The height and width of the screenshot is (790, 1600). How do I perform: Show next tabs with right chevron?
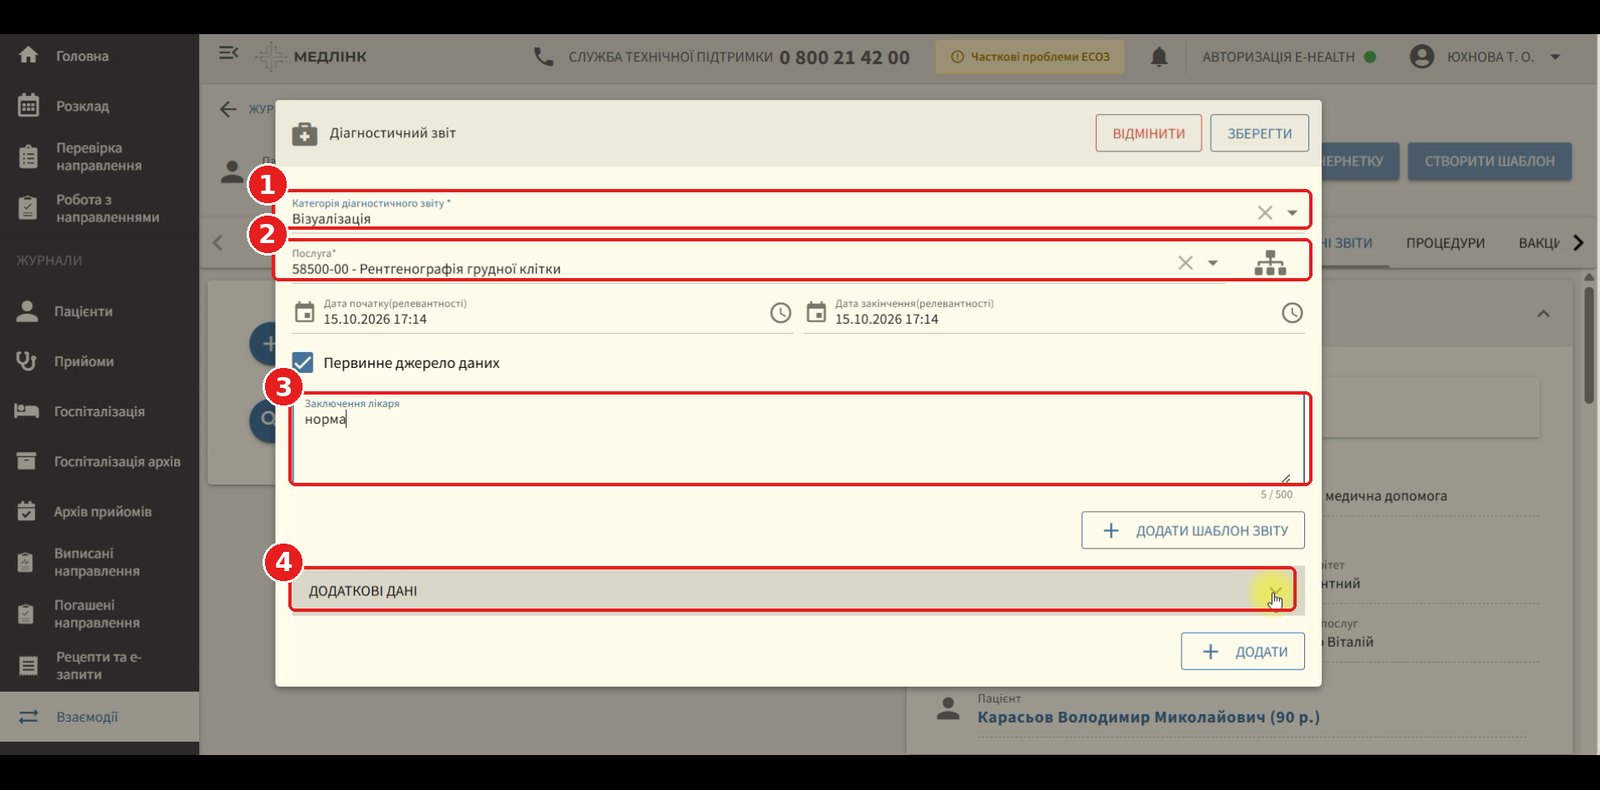click(1578, 243)
